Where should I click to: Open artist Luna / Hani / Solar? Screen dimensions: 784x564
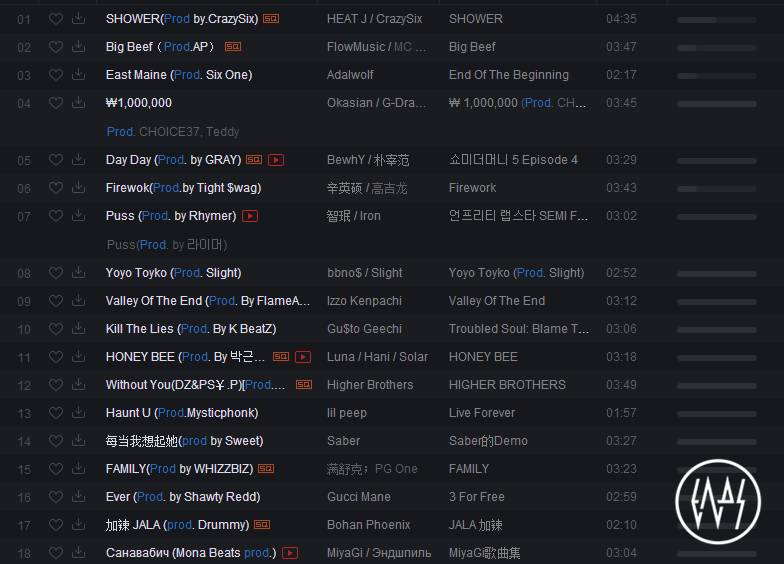[378, 357]
